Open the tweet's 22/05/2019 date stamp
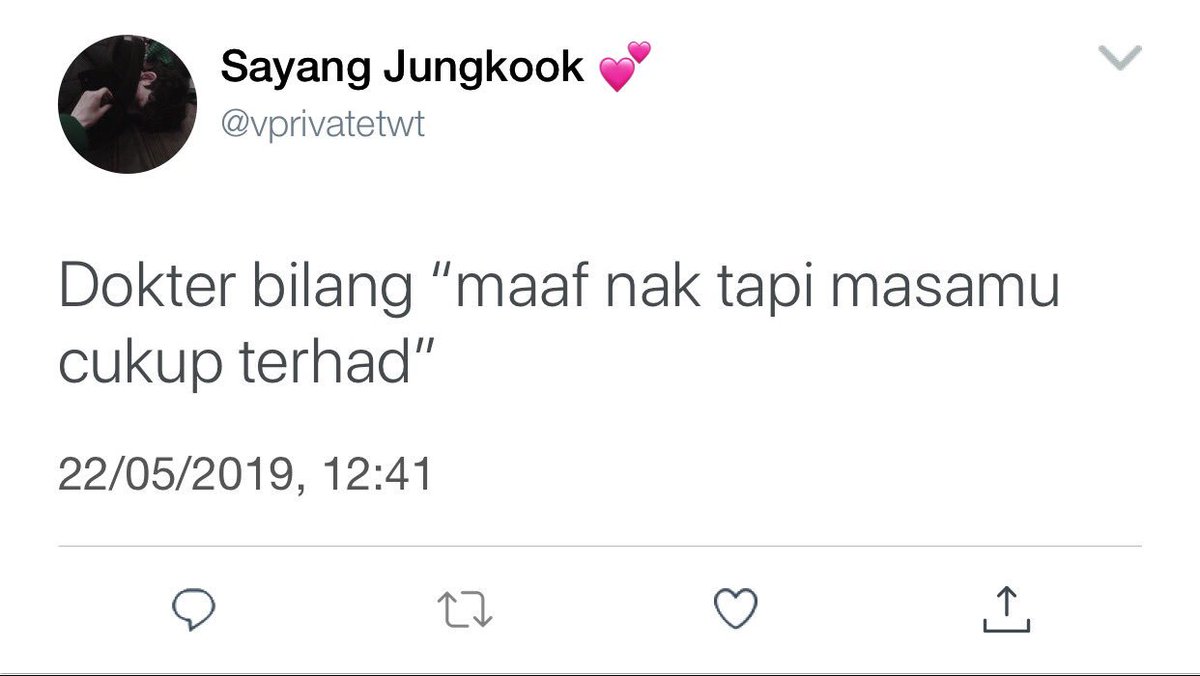Image resolution: width=1200 pixels, height=676 pixels. click(178, 474)
